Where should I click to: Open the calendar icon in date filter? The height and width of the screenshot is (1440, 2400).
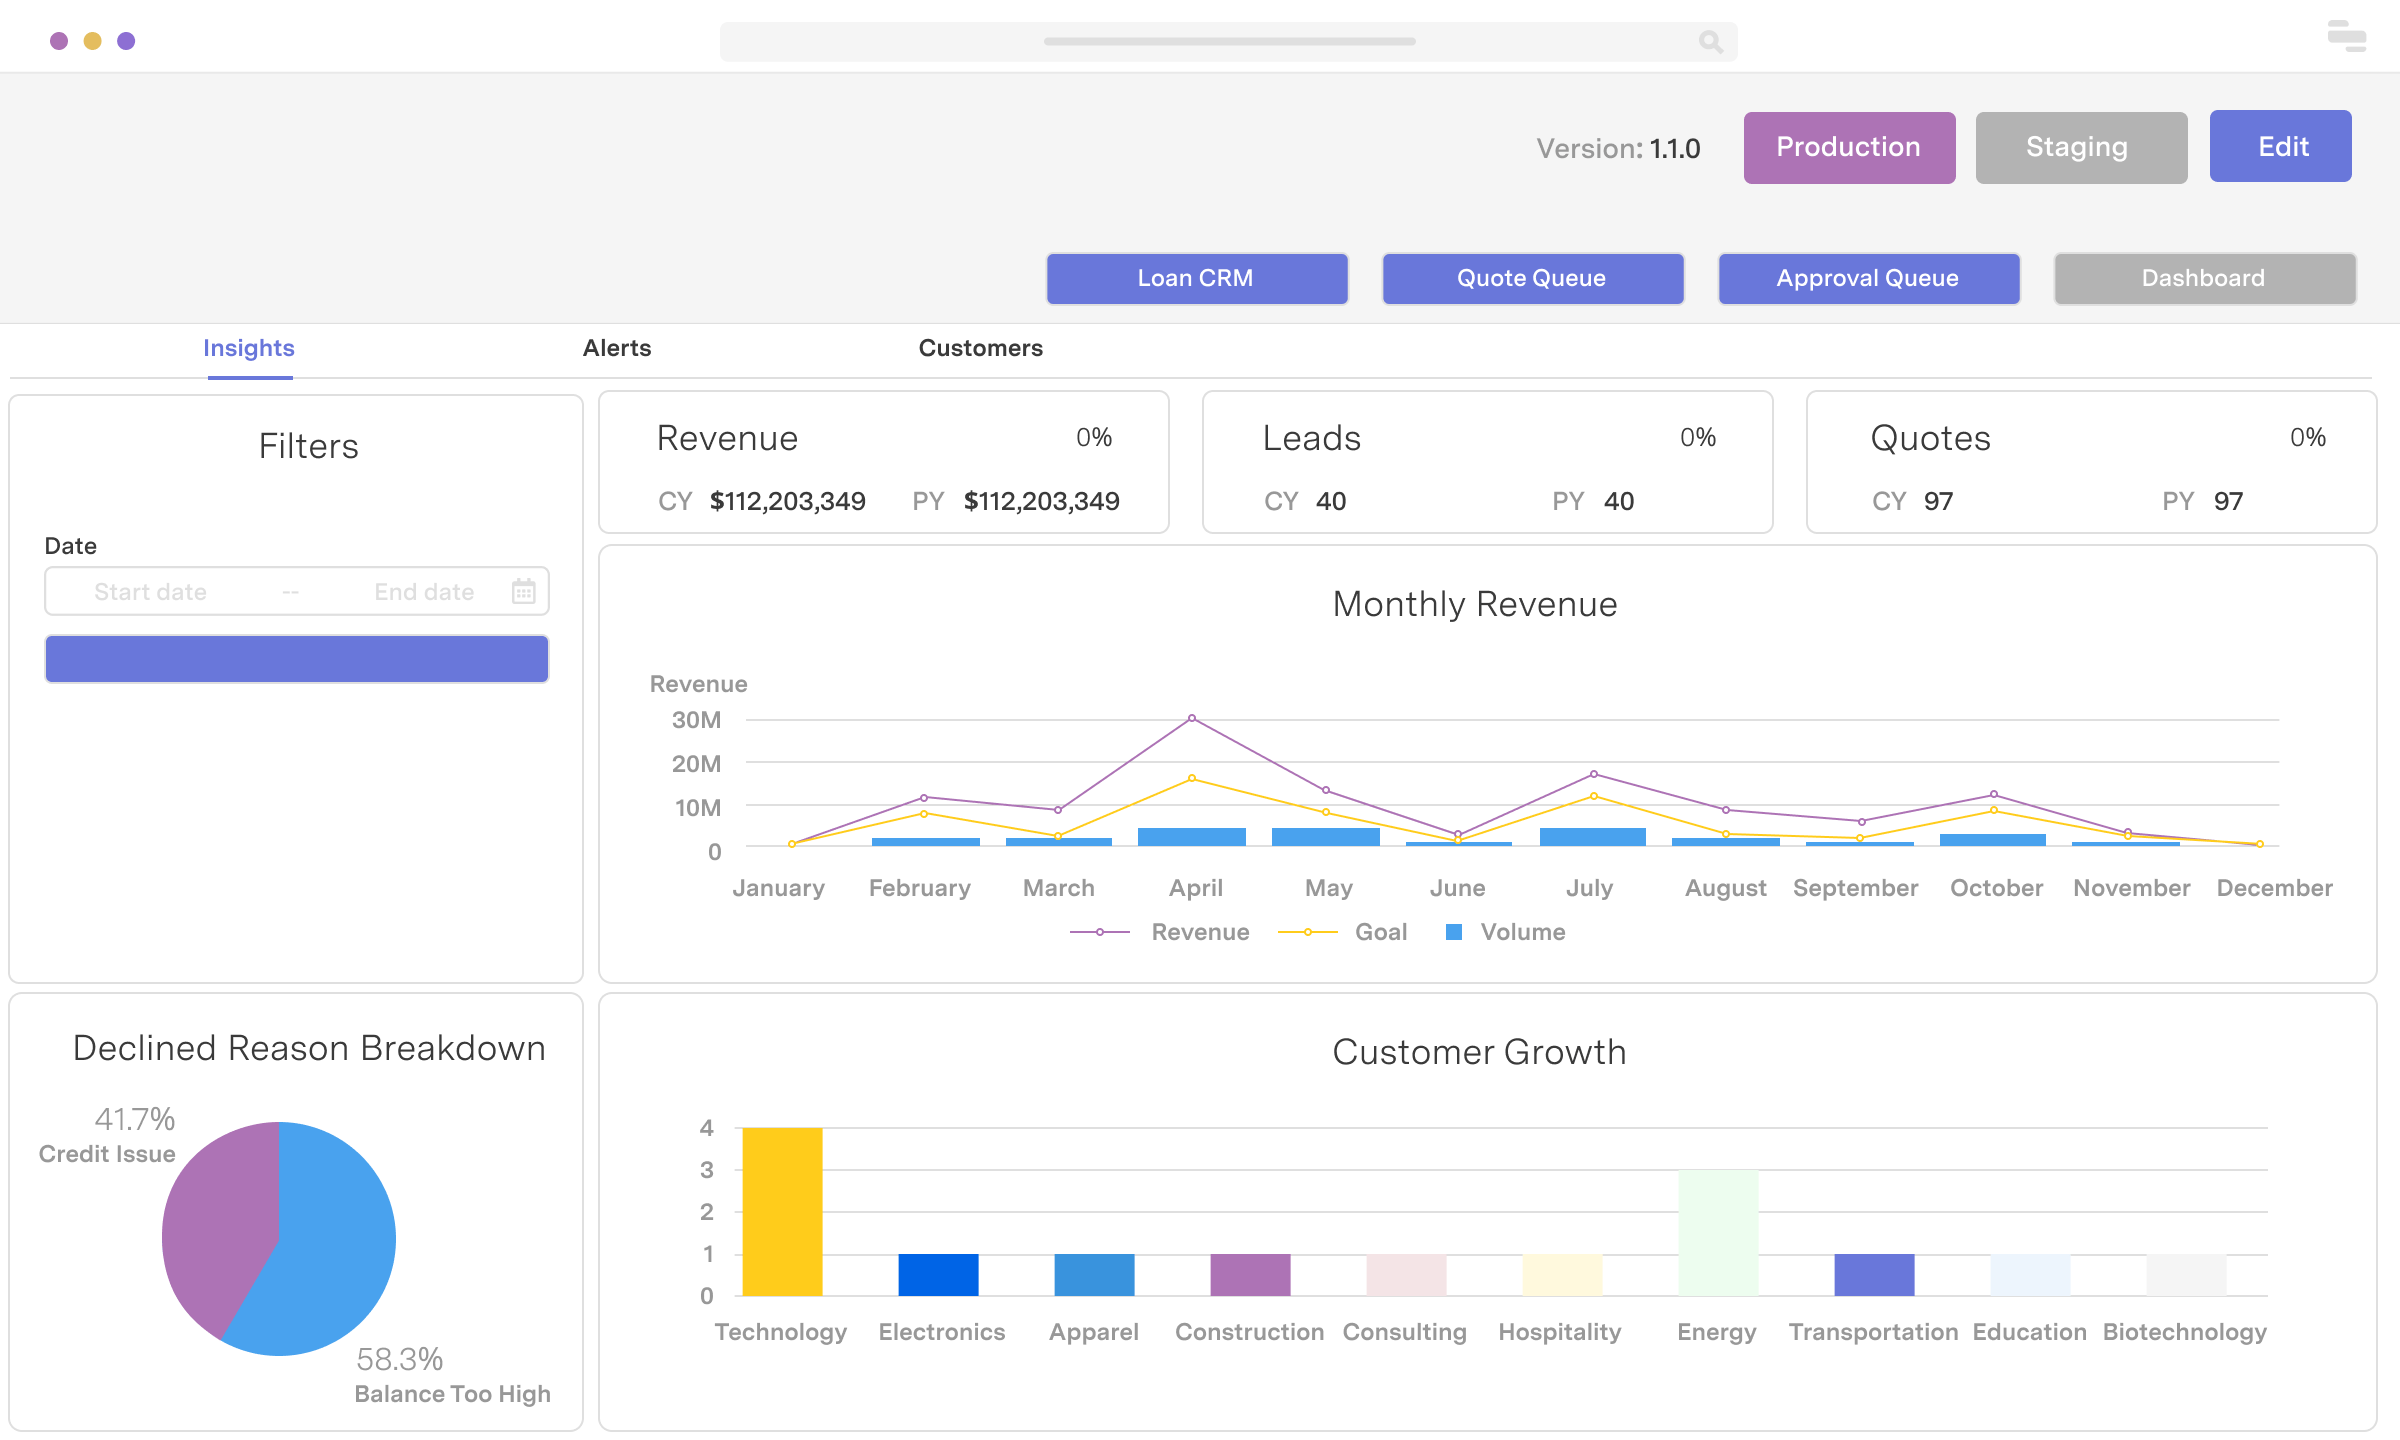tap(523, 591)
